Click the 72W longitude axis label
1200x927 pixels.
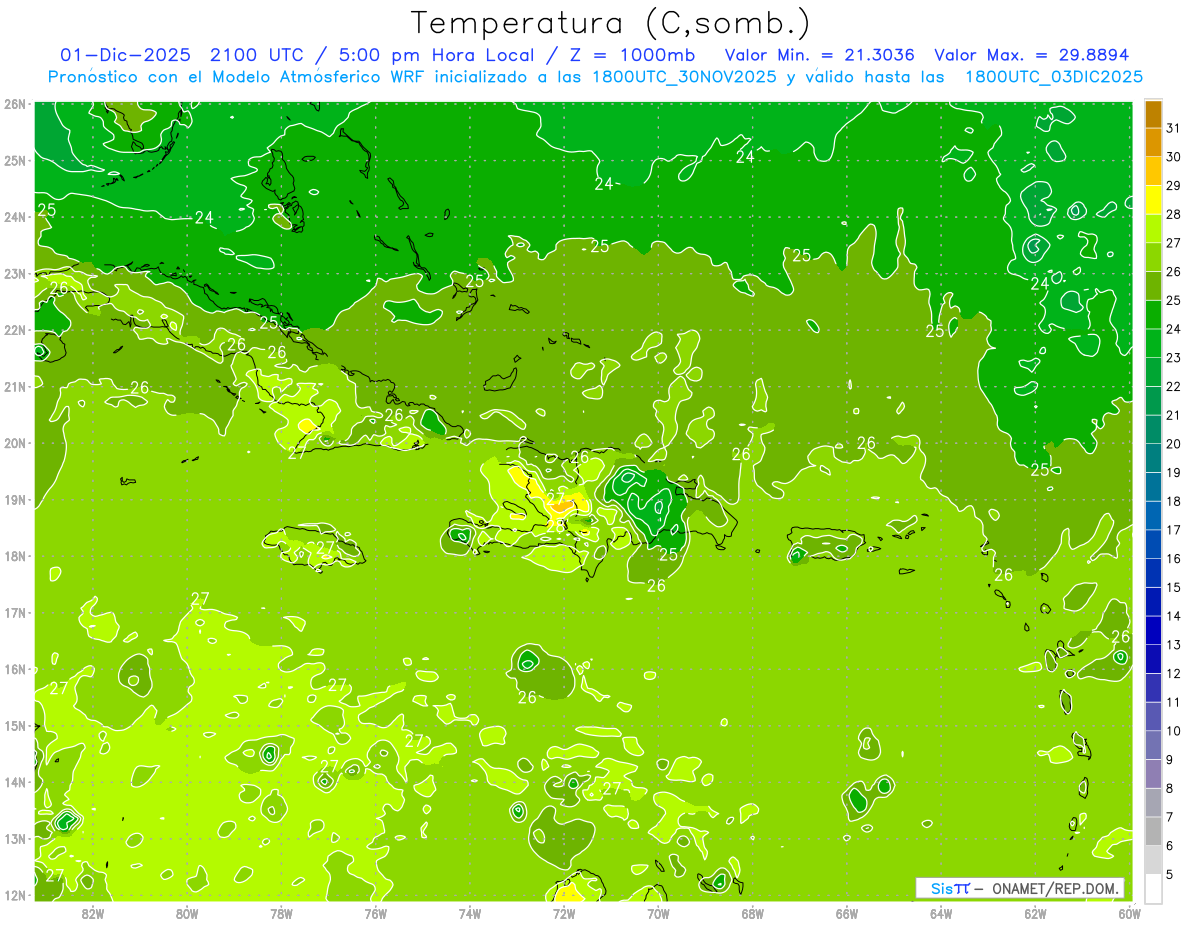(x=564, y=912)
